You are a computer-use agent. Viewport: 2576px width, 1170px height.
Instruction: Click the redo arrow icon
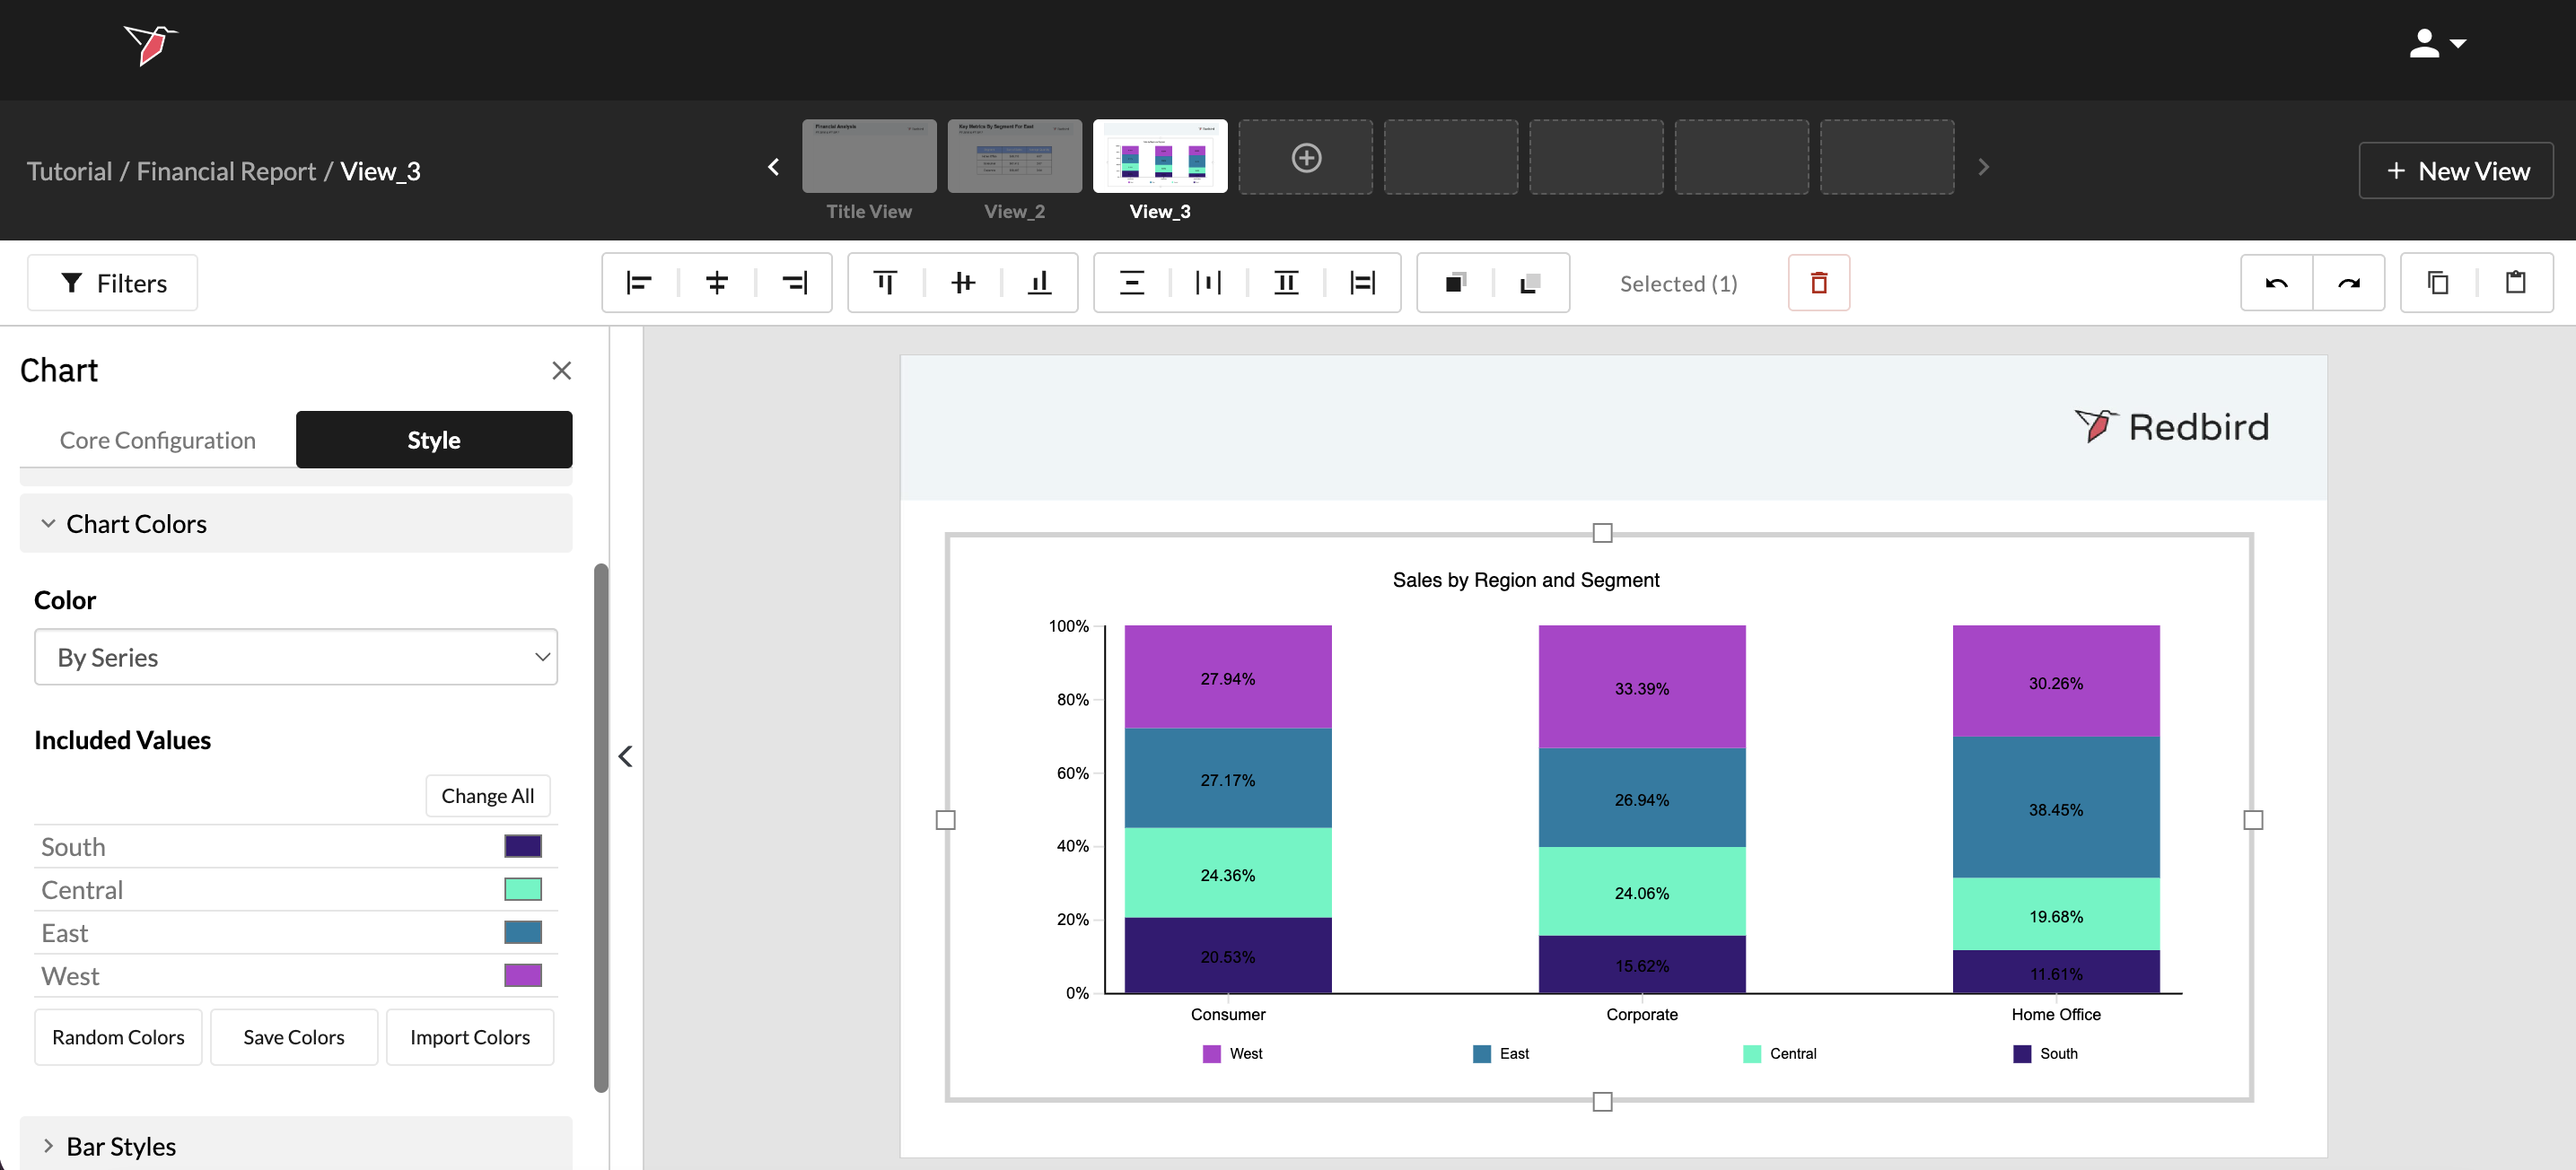tap(2348, 283)
